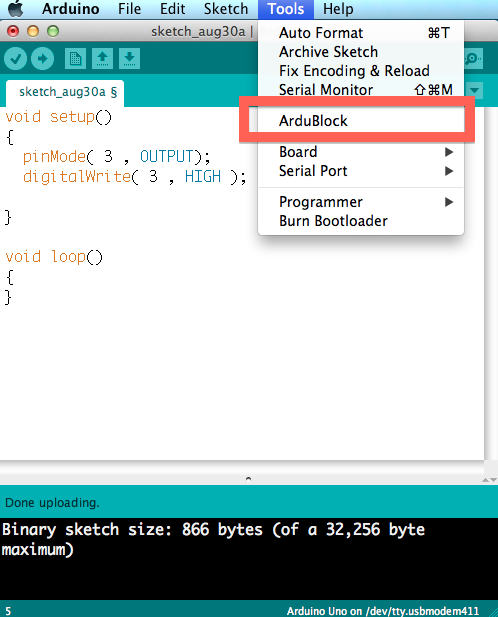The image size is (498, 617).
Task: Click the Arduino Uno port status text
Action: [383, 611]
